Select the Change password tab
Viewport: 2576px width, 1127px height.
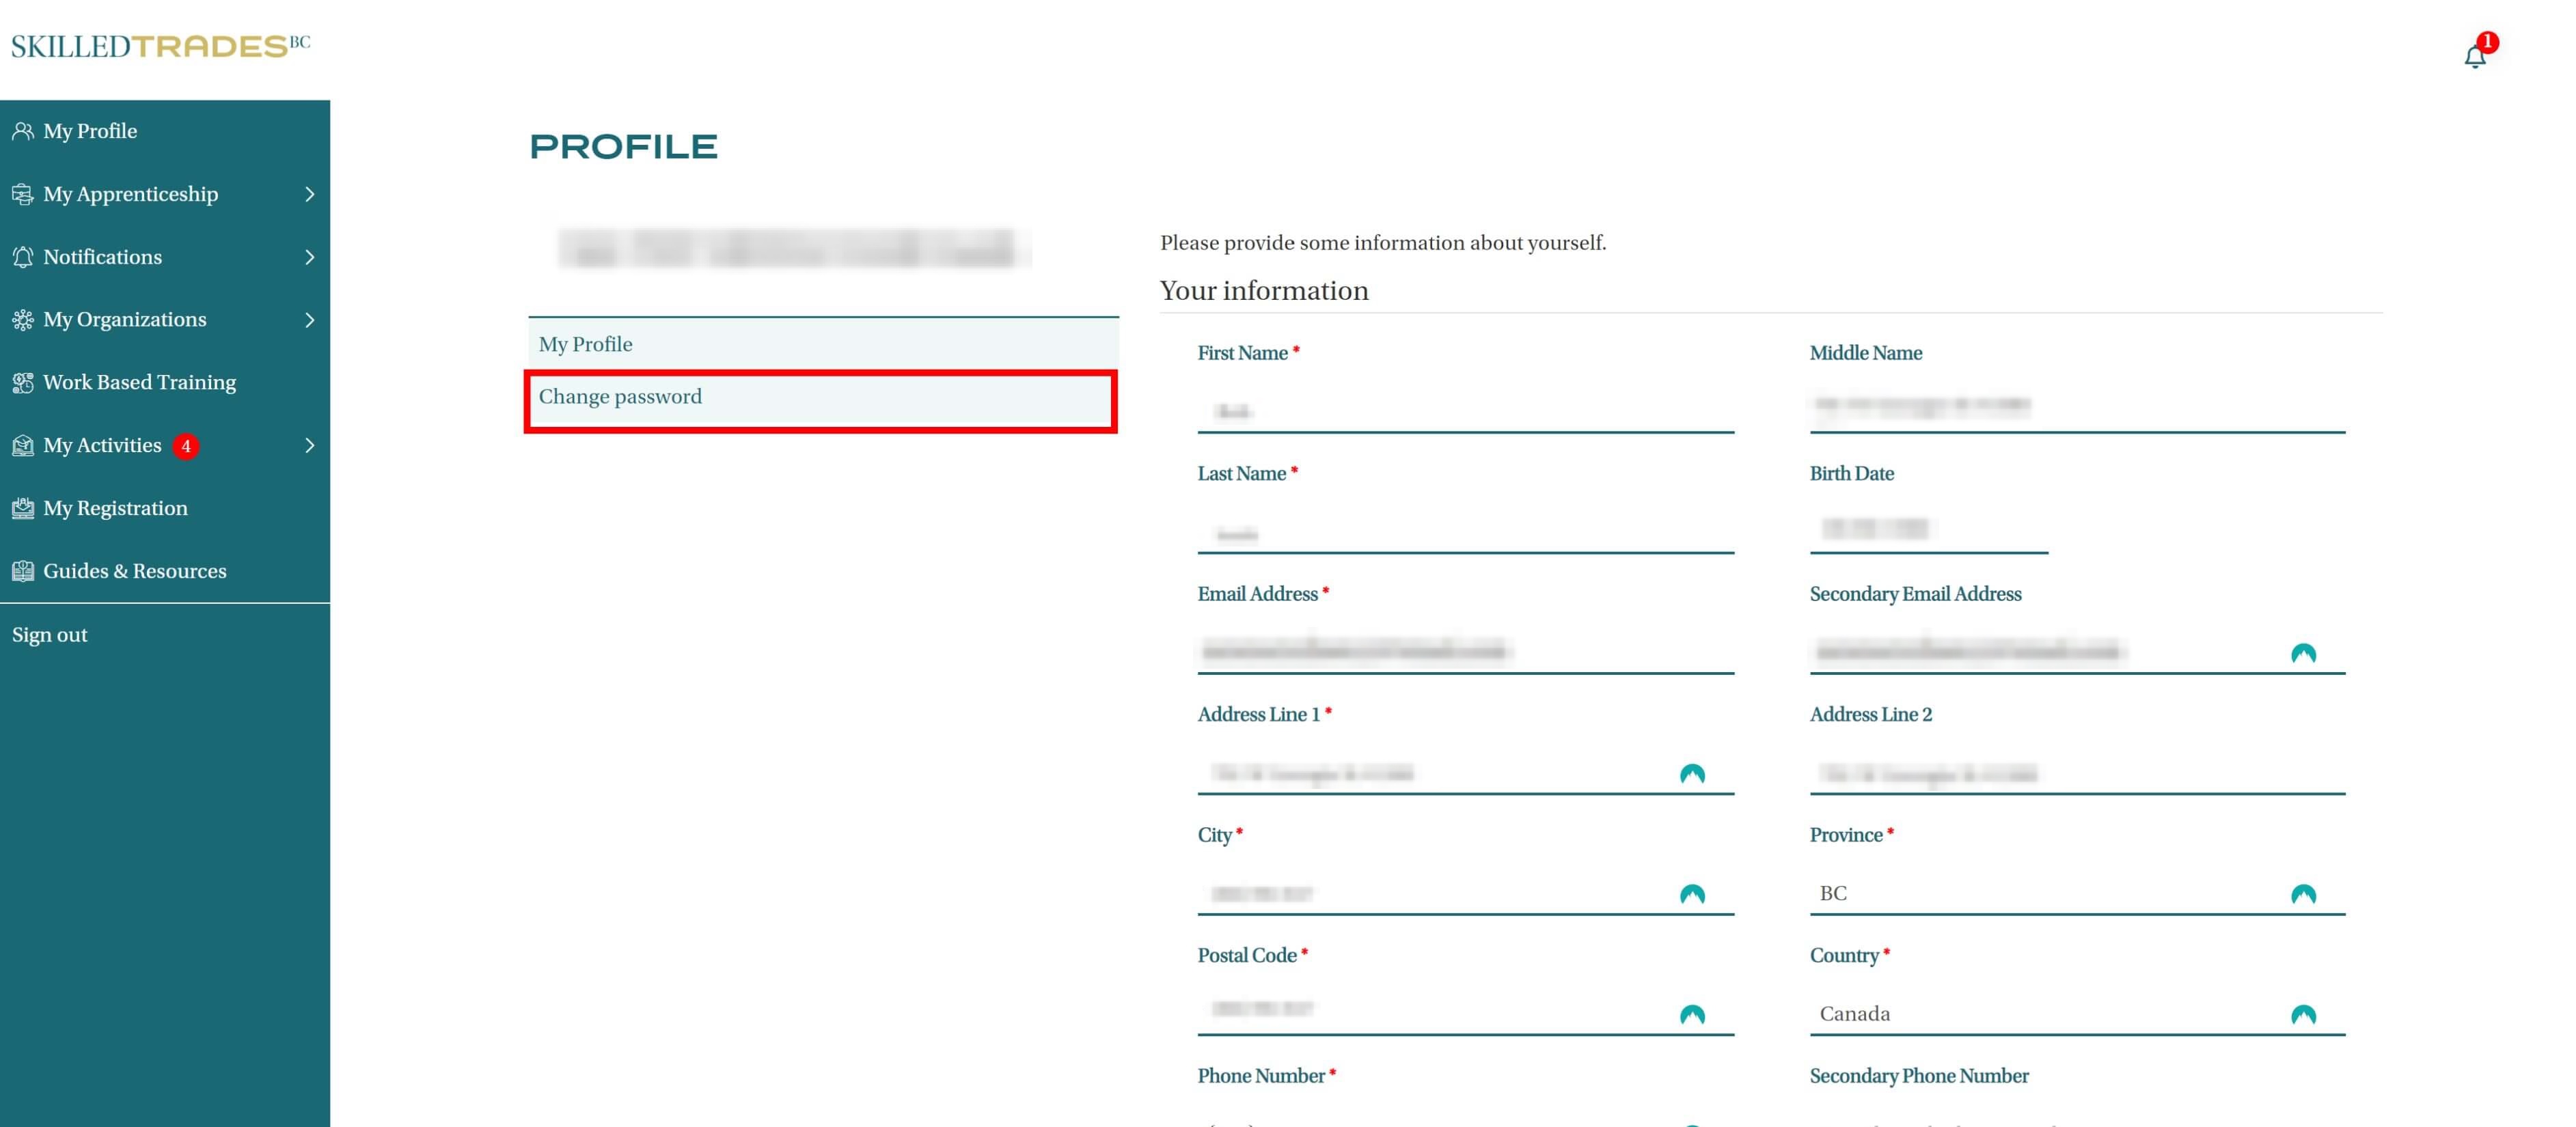pyautogui.click(x=620, y=397)
